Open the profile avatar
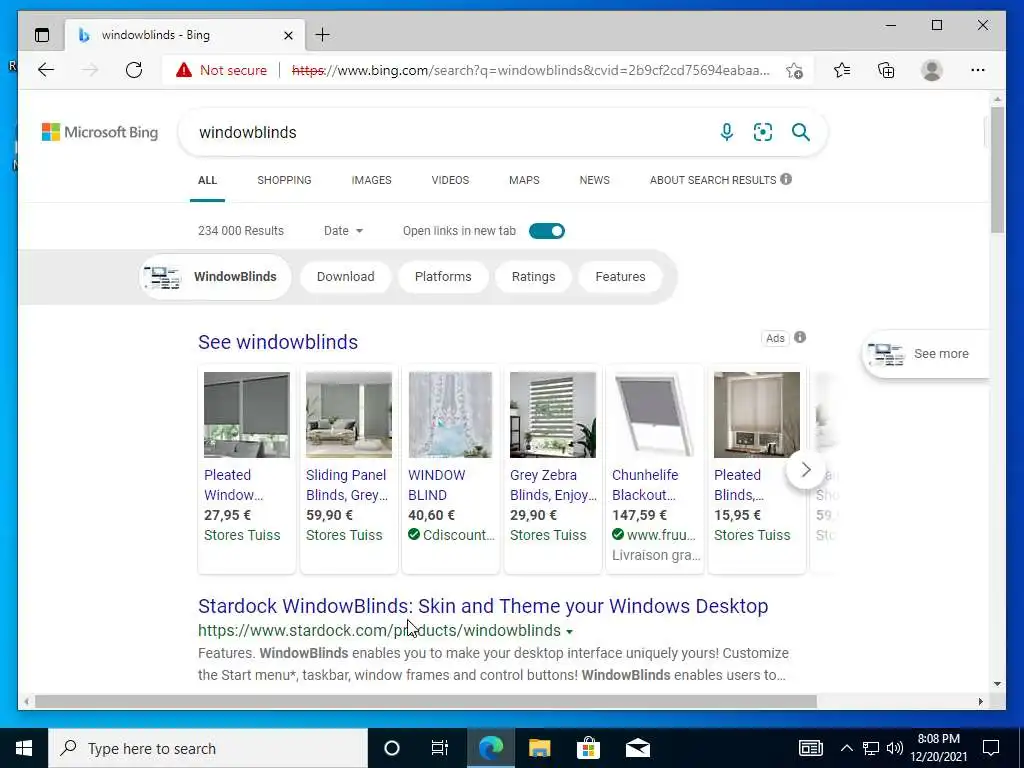1024x768 pixels. tap(932, 70)
